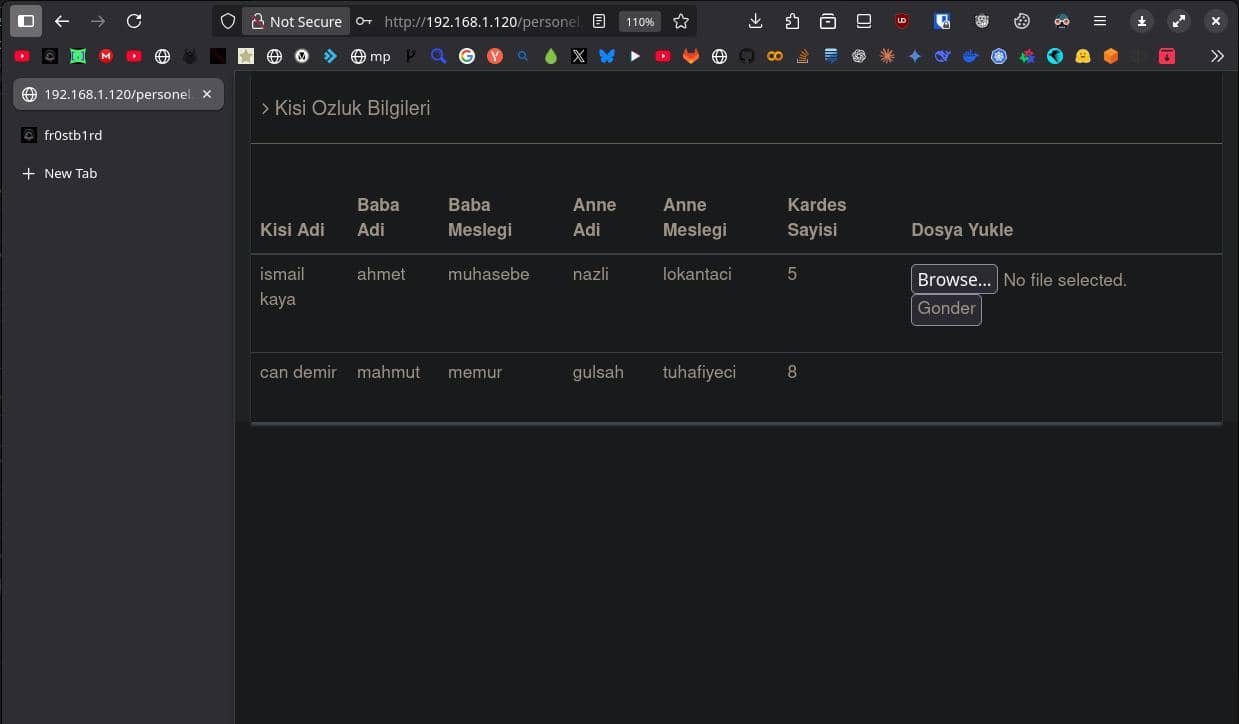1239x724 pixels.
Task: Switch to the fr0stb1rd tab
Action: point(73,135)
